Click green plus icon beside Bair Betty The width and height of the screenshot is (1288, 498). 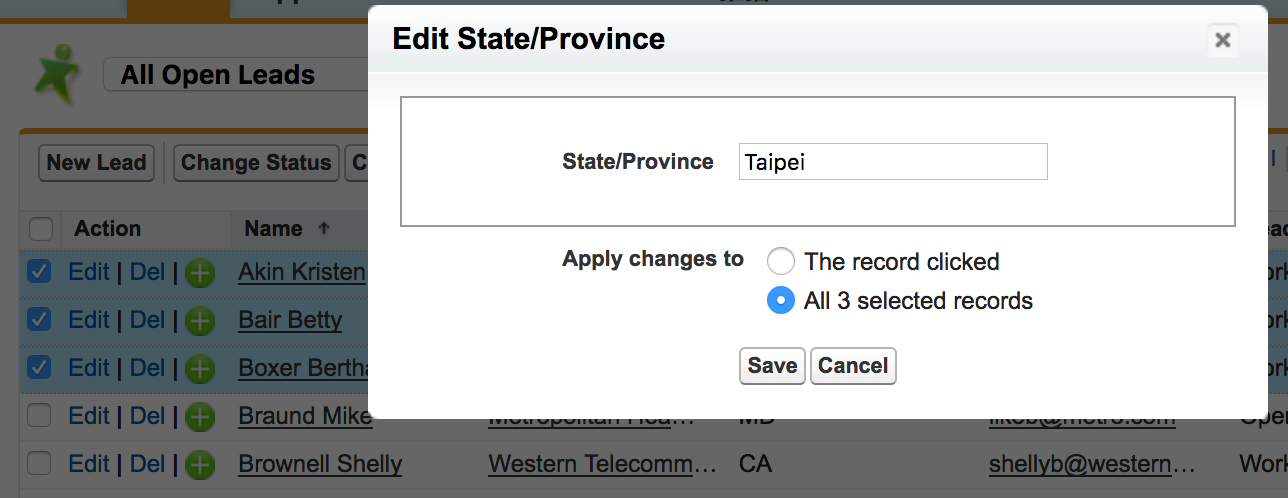pyautogui.click(x=200, y=321)
